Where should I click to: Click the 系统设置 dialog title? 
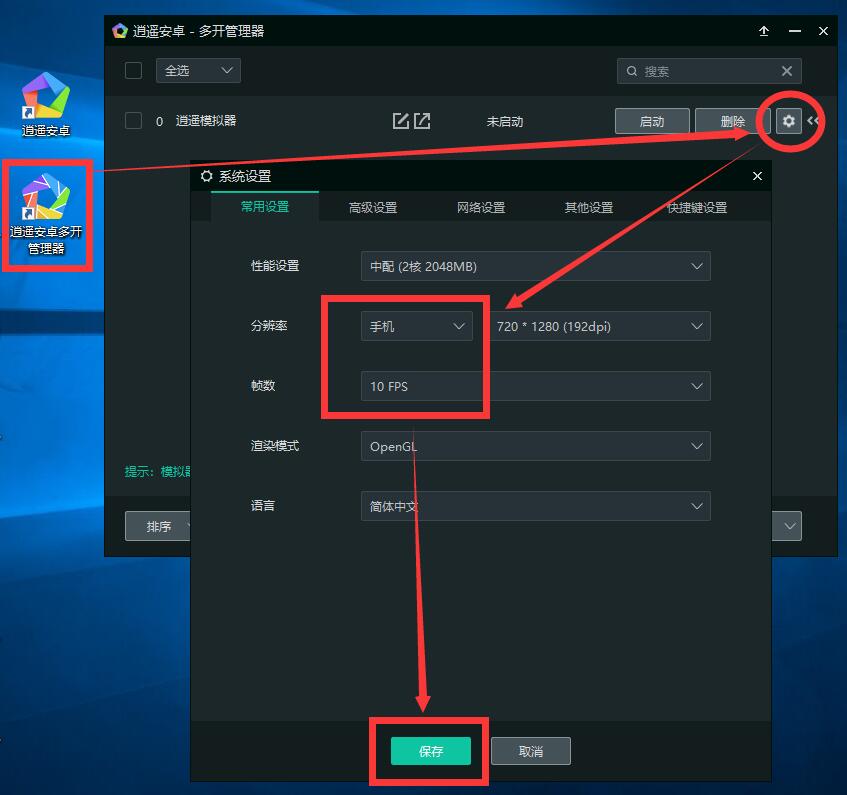[245, 176]
